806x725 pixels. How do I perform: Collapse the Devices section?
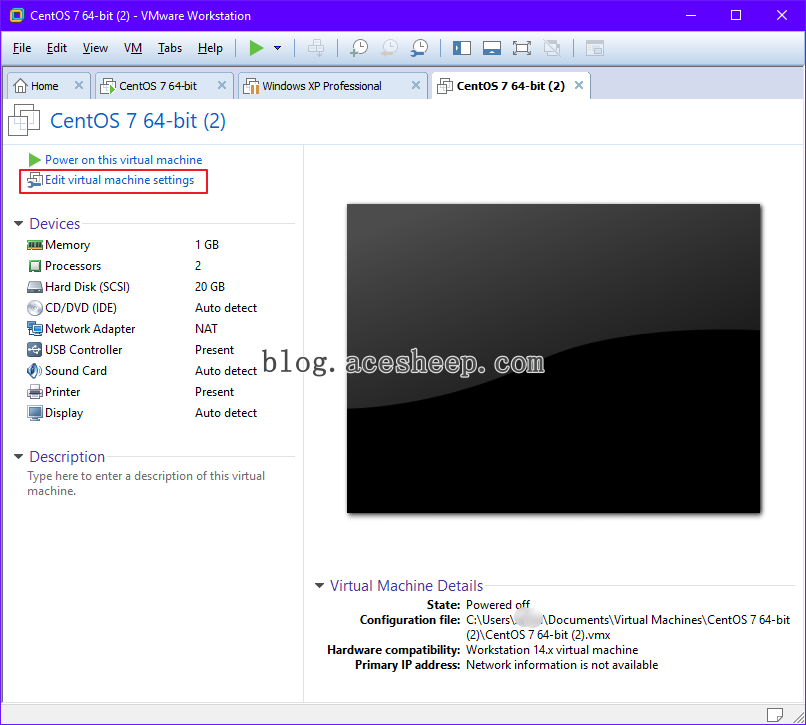pos(19,224)
